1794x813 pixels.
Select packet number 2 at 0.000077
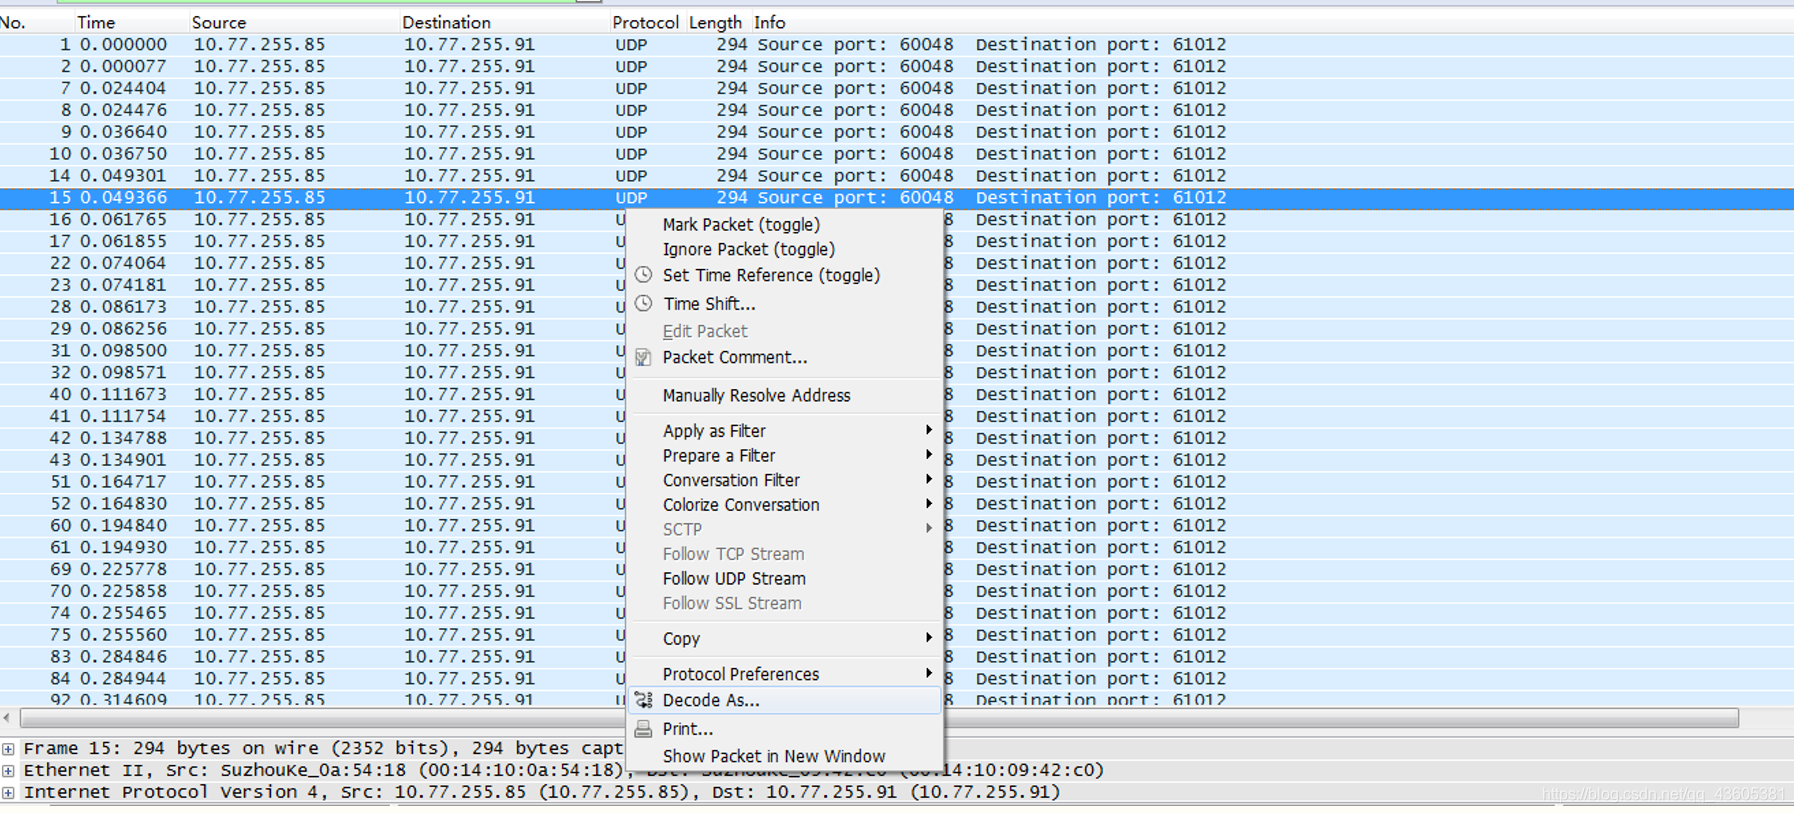point(897,66)
